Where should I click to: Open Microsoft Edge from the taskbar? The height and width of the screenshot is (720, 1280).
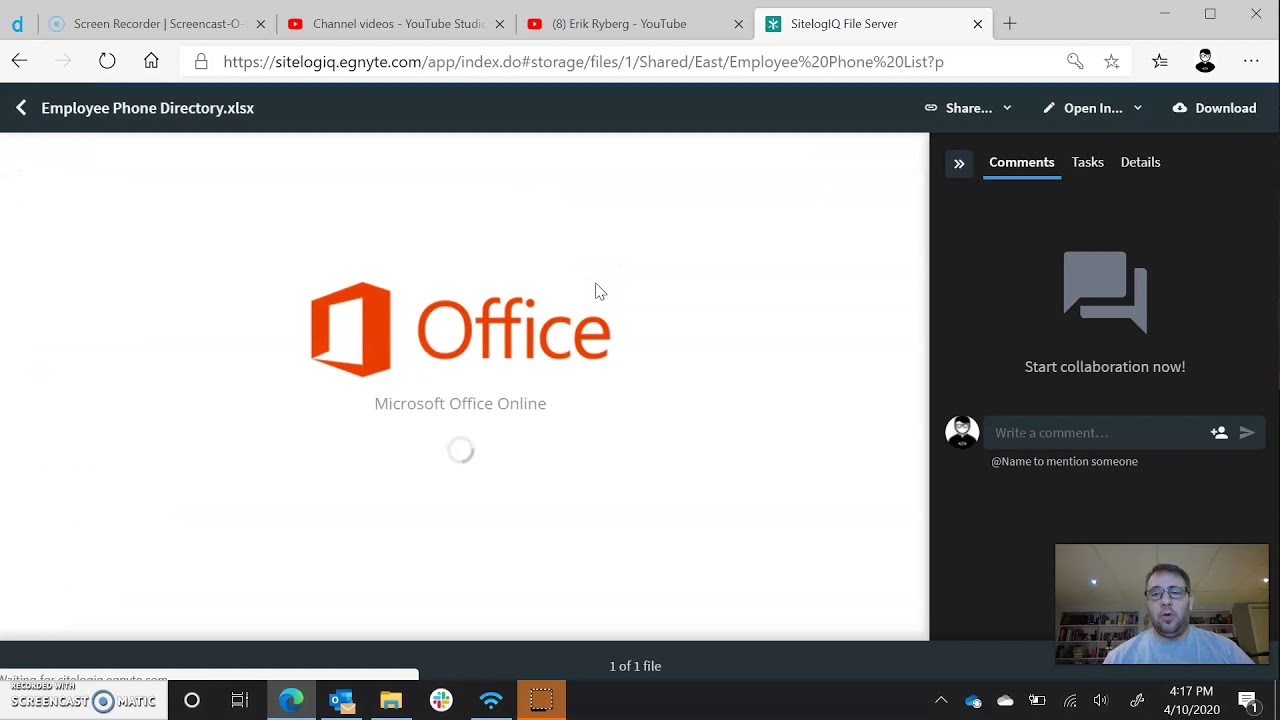pos(291,700)
